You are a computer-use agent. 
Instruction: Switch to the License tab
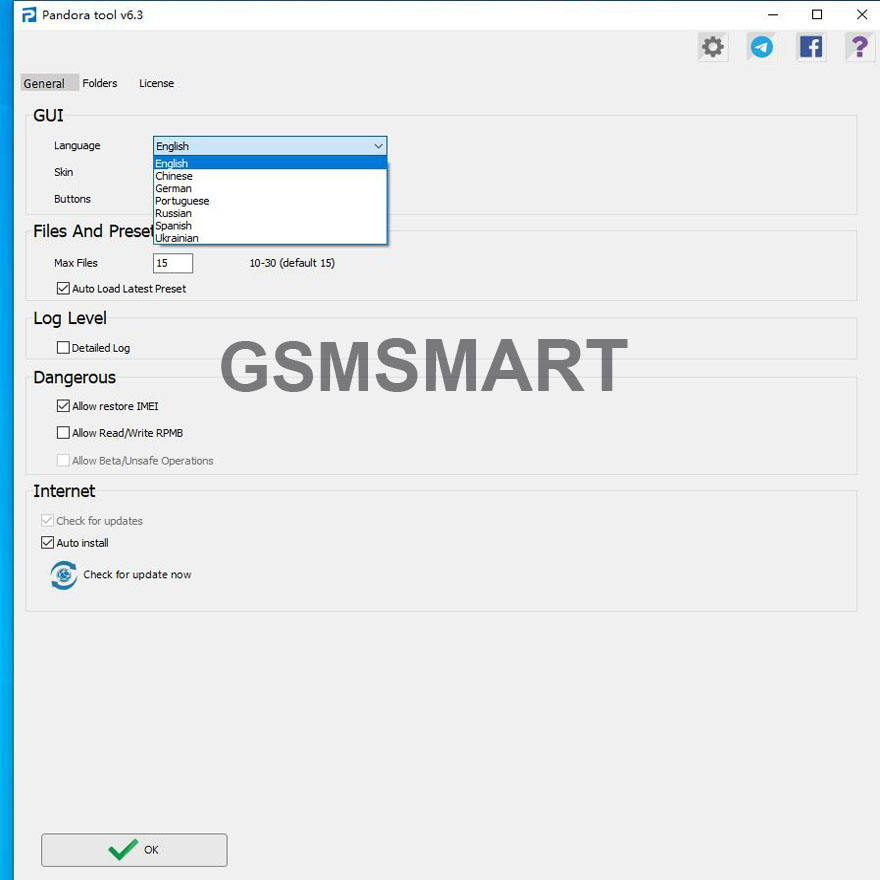pos(157,83)
